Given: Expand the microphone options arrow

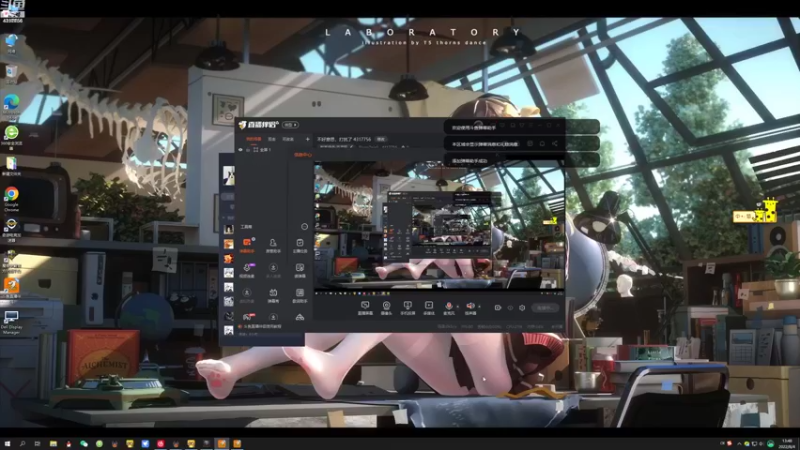Looking at the screenshot, I should pyautogui.click(x=457, y=307).
